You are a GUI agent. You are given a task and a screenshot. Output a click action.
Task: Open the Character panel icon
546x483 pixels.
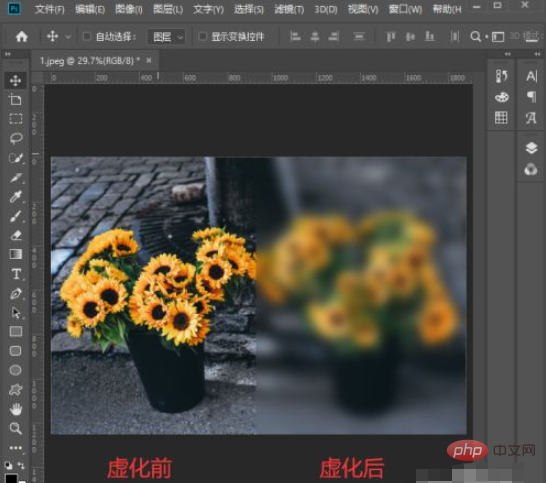click(x=531, y=76)
